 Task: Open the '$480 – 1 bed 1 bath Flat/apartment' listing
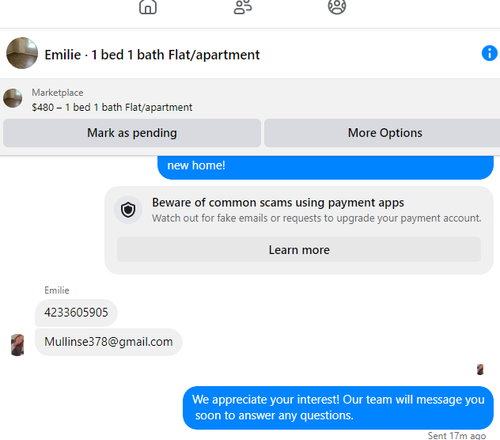pos(112,107)
